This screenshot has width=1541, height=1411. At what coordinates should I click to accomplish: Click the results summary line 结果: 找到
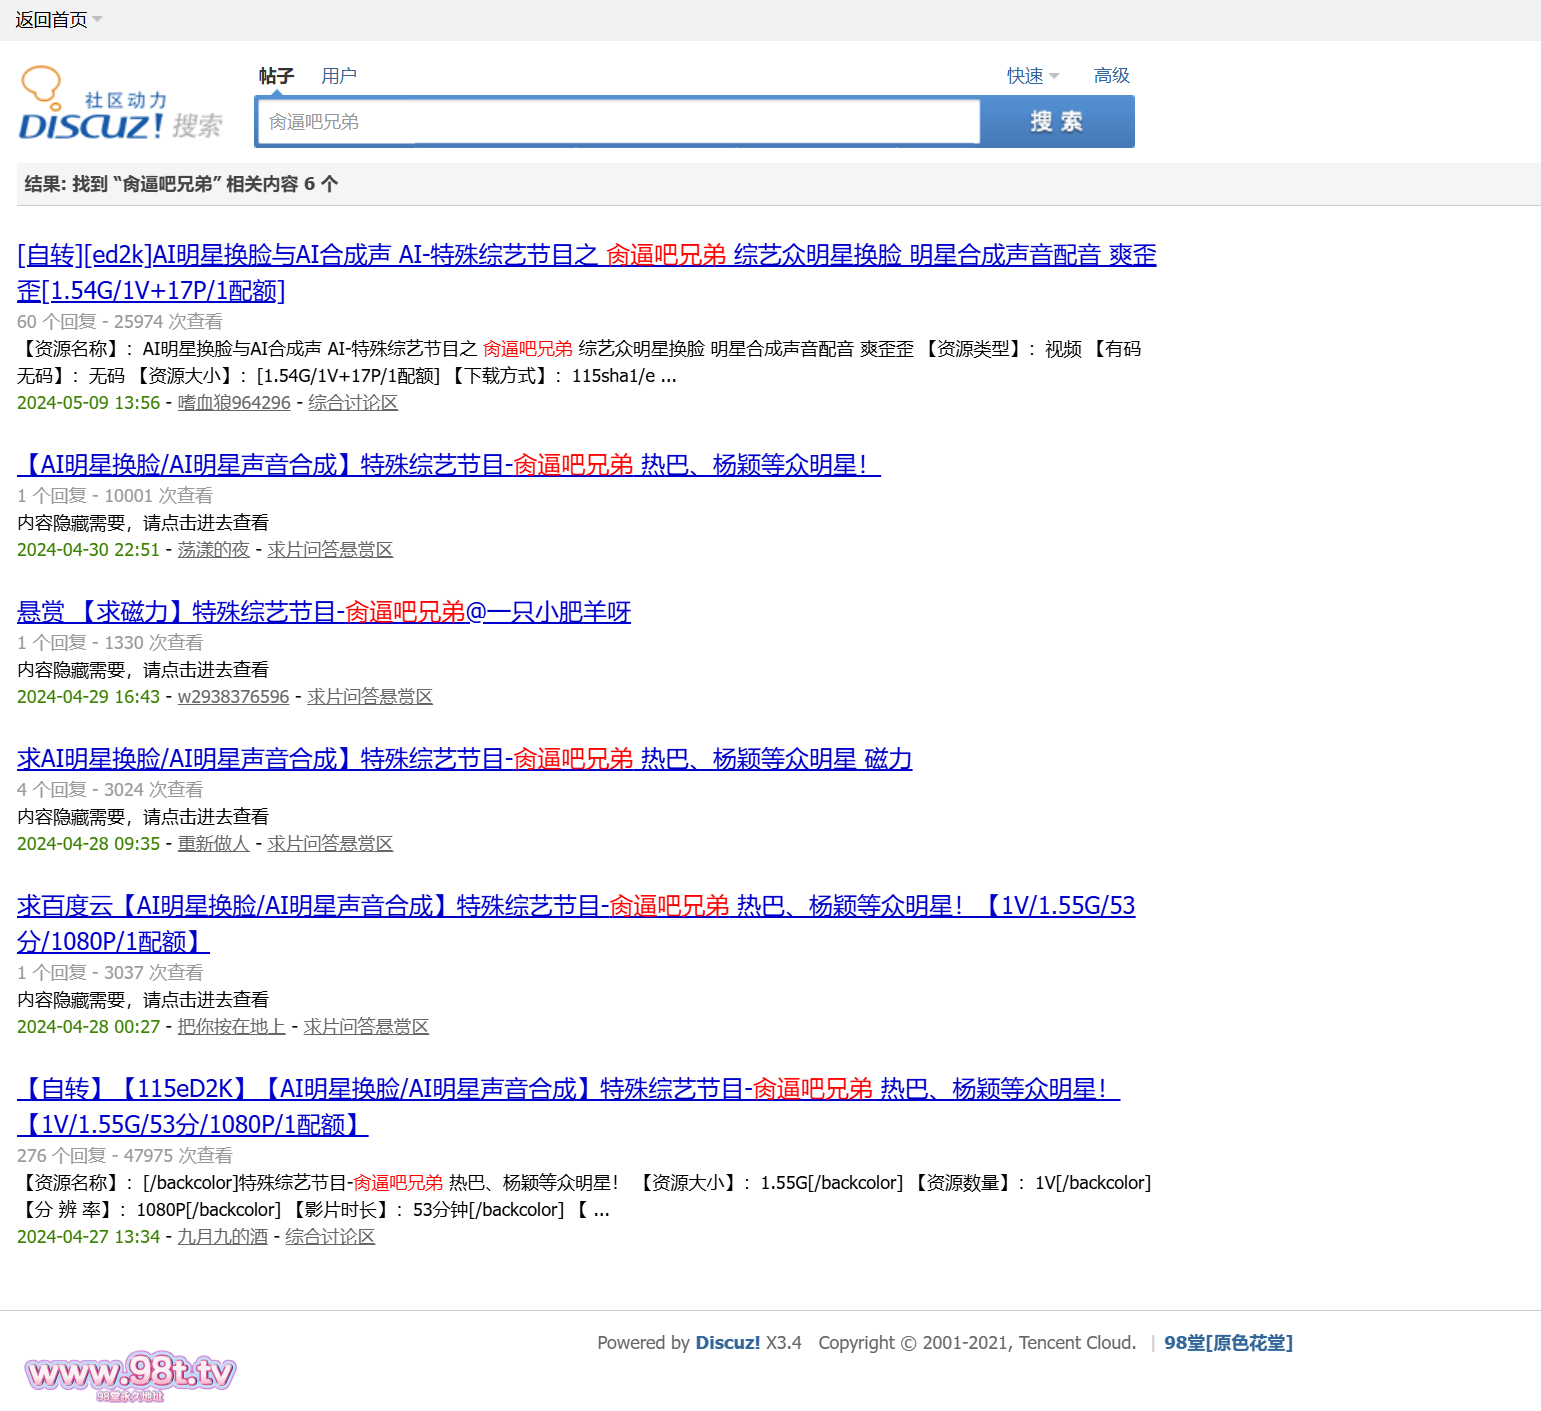(x=181, y=184)
